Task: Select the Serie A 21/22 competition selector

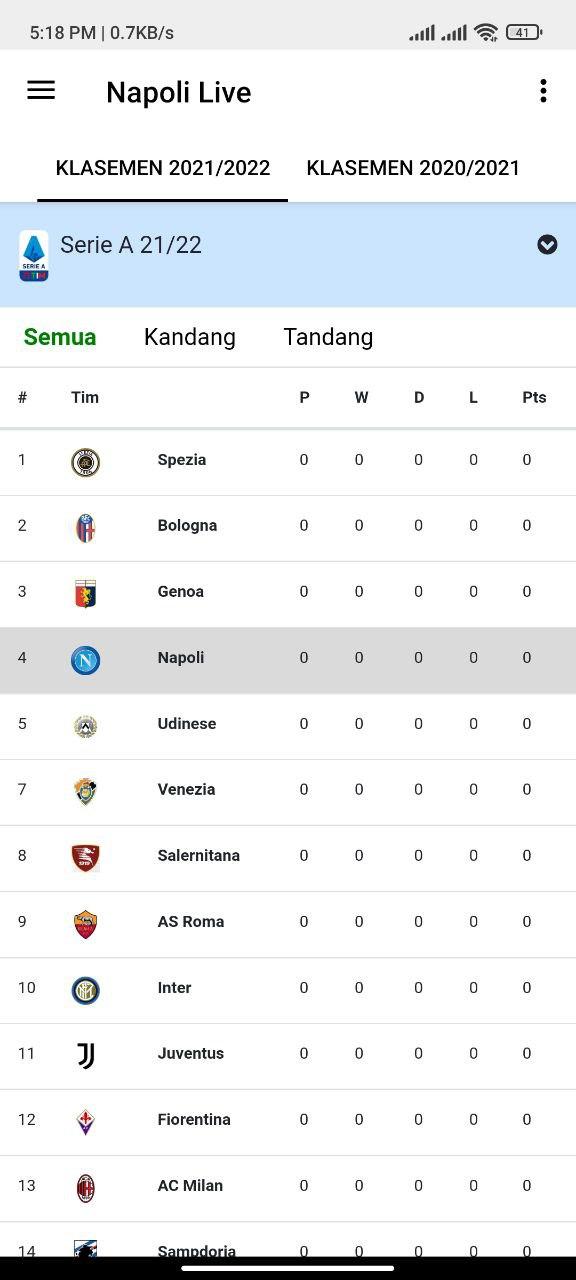Action: coord(288,256)
